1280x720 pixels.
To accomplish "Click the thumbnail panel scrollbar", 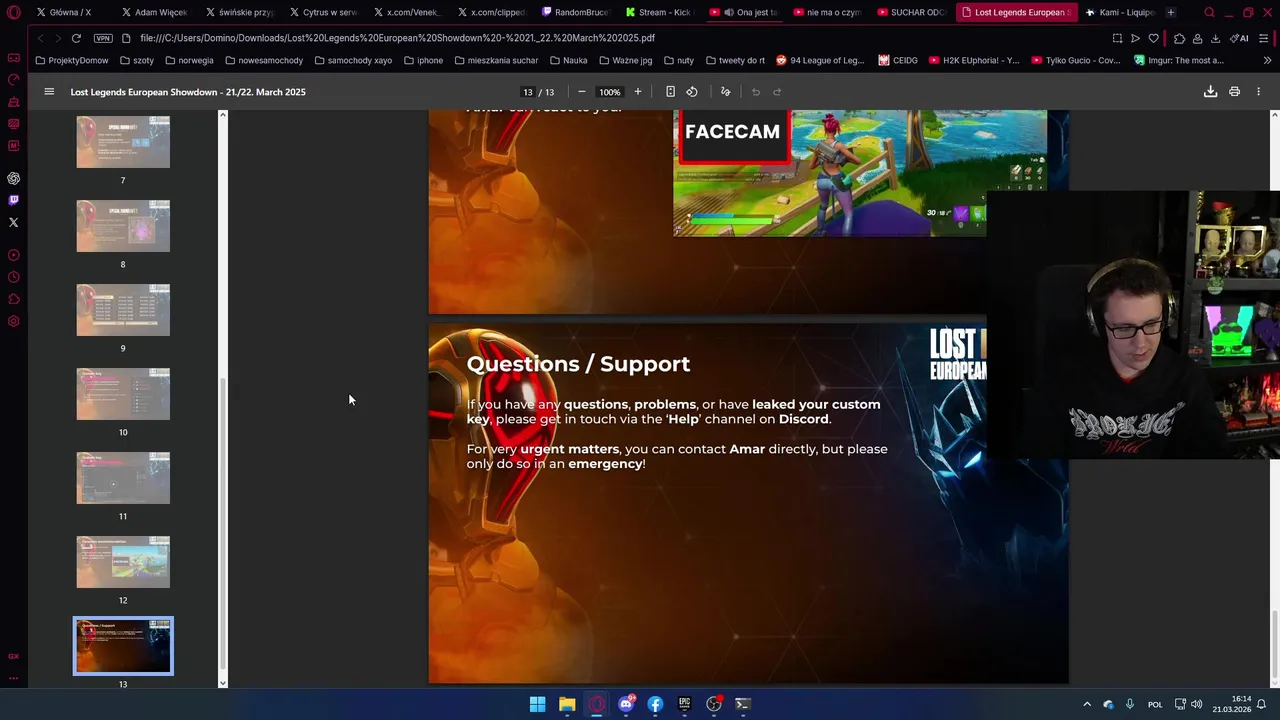I will tap(223, 523).
